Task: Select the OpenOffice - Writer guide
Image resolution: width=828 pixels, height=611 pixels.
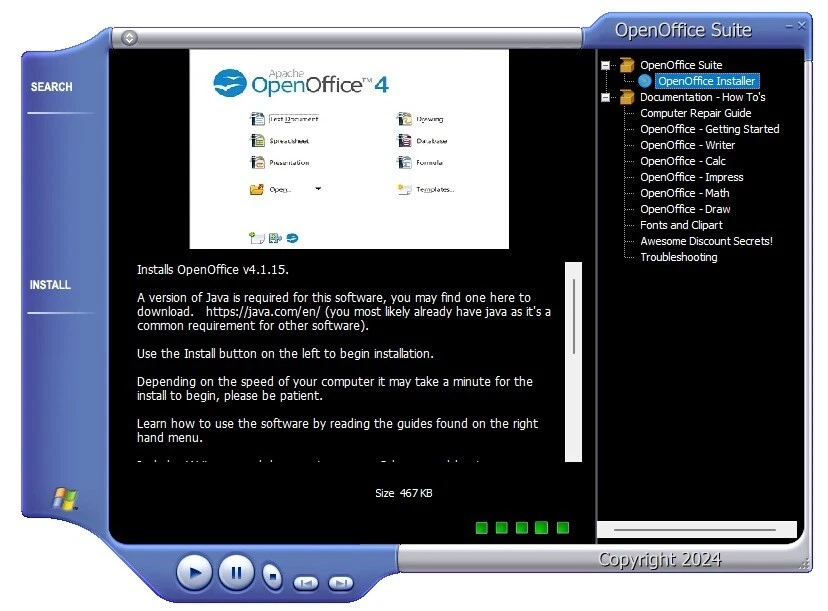Action: pyautogui.click(x=687, y=145)
